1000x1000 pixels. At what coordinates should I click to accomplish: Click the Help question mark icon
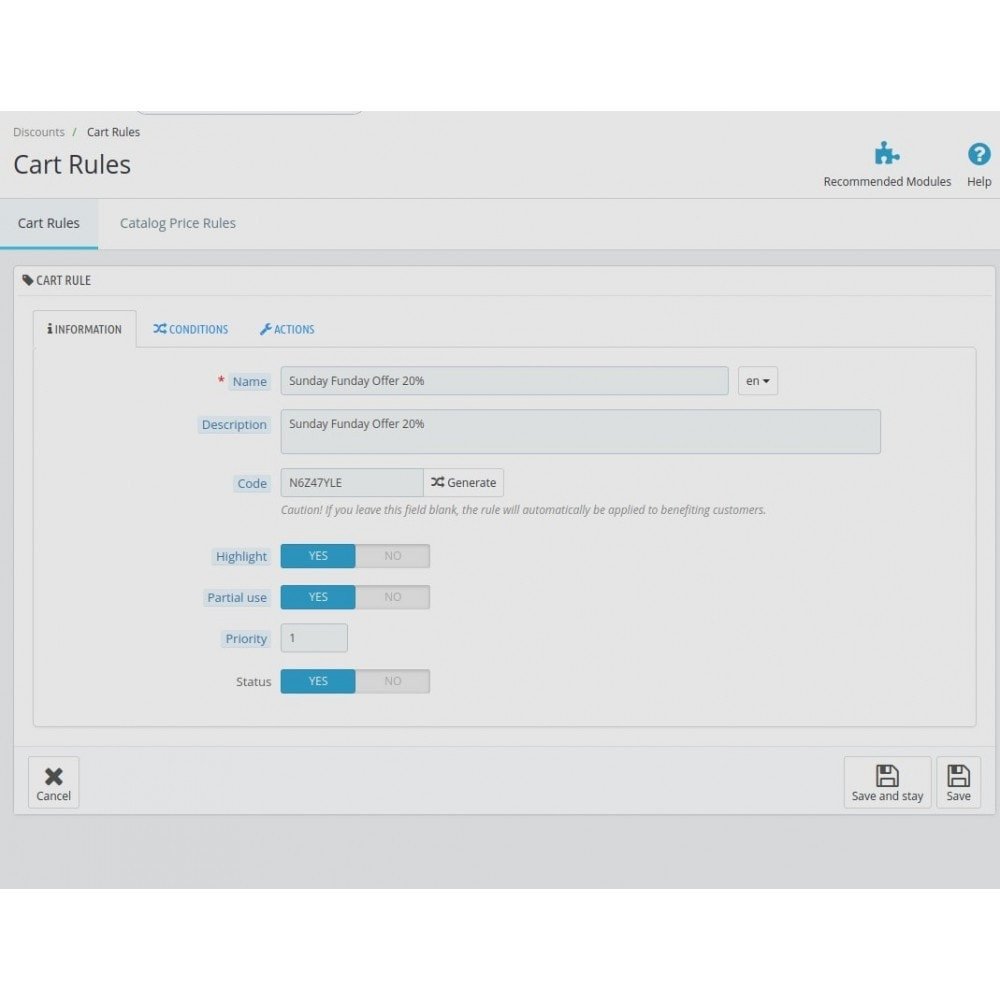(x=979, y=154)
